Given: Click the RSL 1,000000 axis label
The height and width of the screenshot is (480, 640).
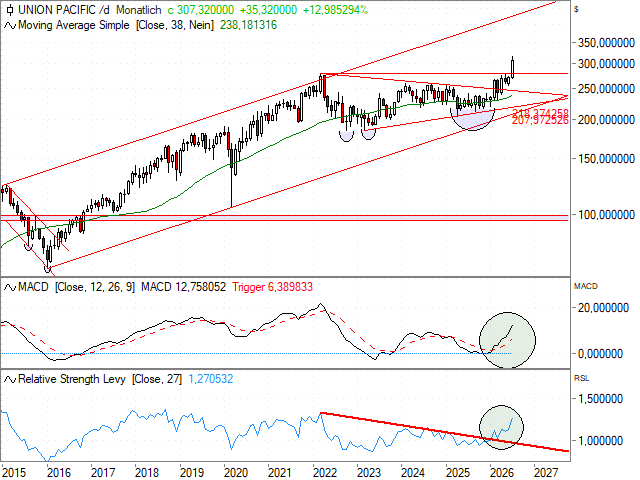Looking at the screenshot, I should [600, 441].
